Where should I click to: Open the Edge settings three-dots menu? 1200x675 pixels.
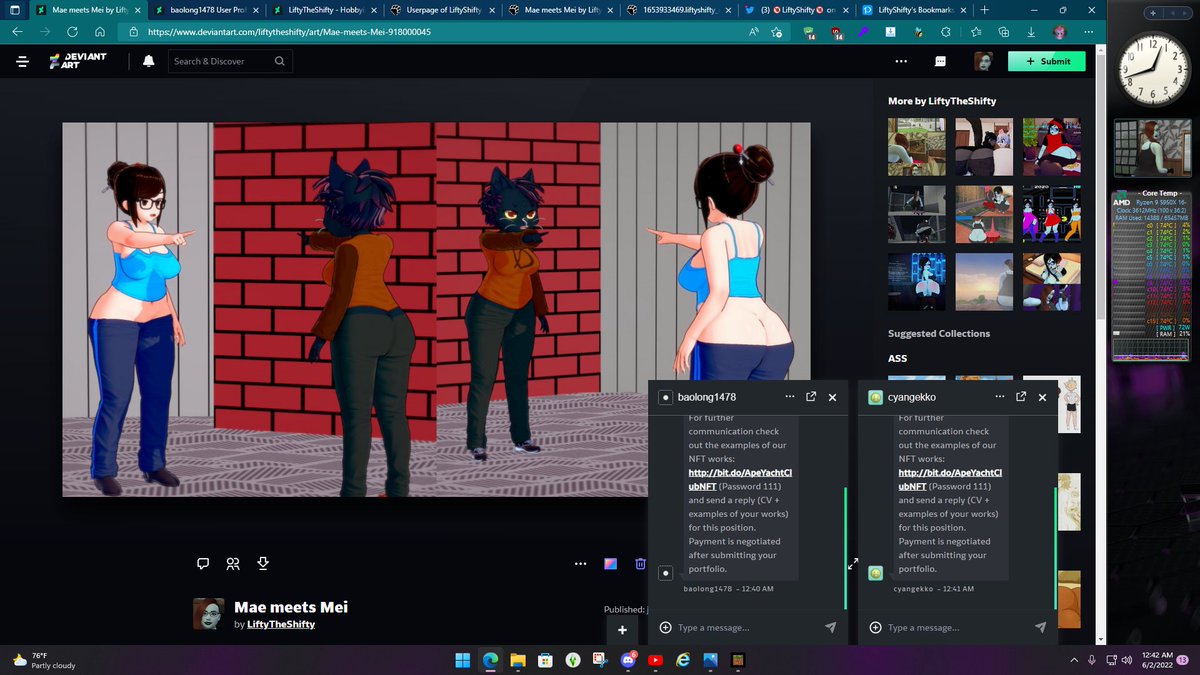(1087, 31)
